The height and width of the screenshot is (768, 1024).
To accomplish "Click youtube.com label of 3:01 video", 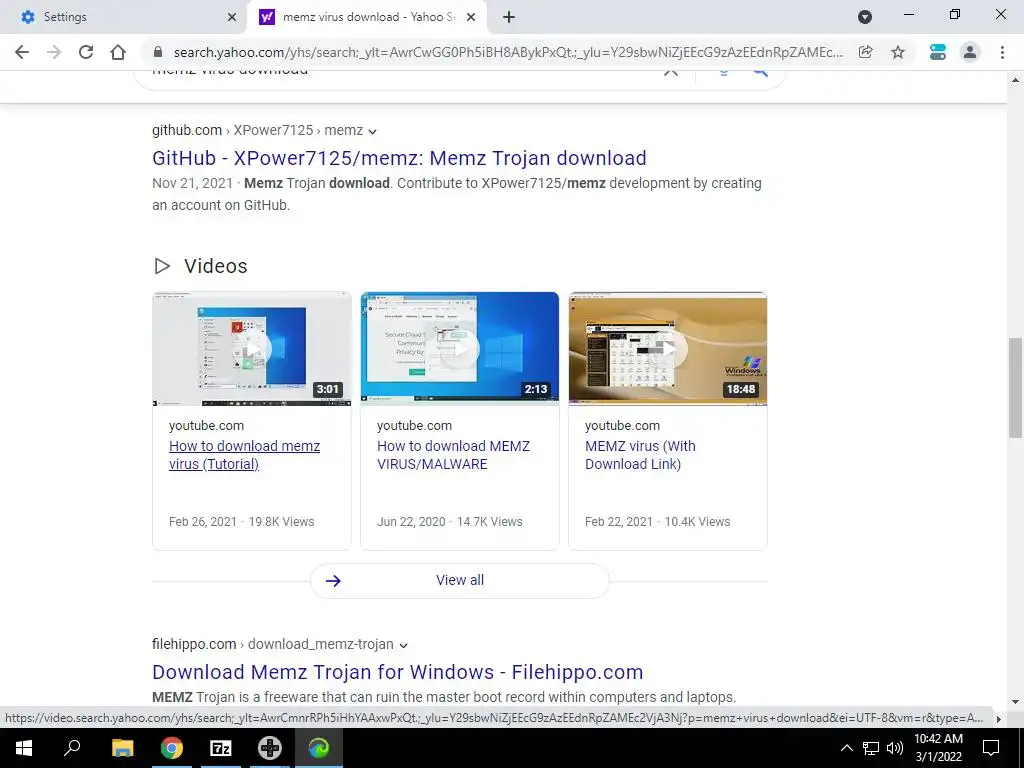I will point(206,426).
